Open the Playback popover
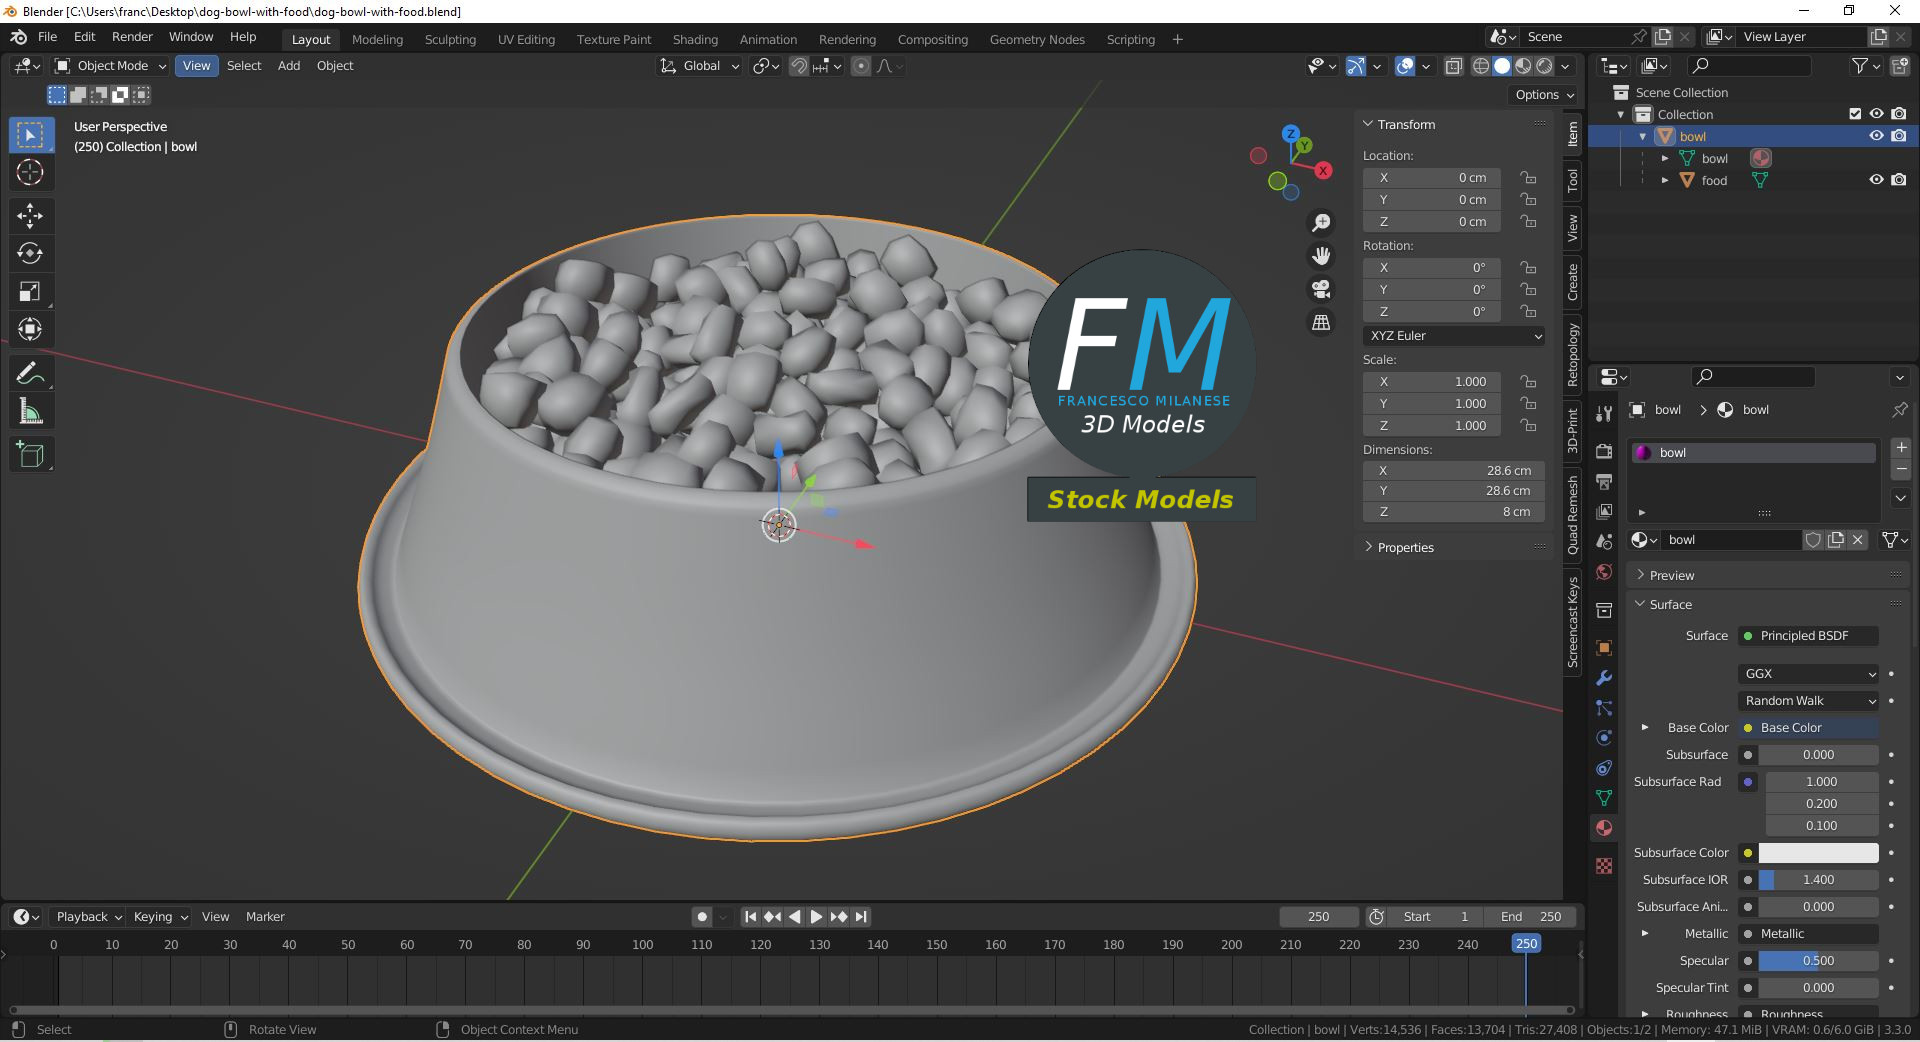1920x1042 pixels. (x=89, y=917)
